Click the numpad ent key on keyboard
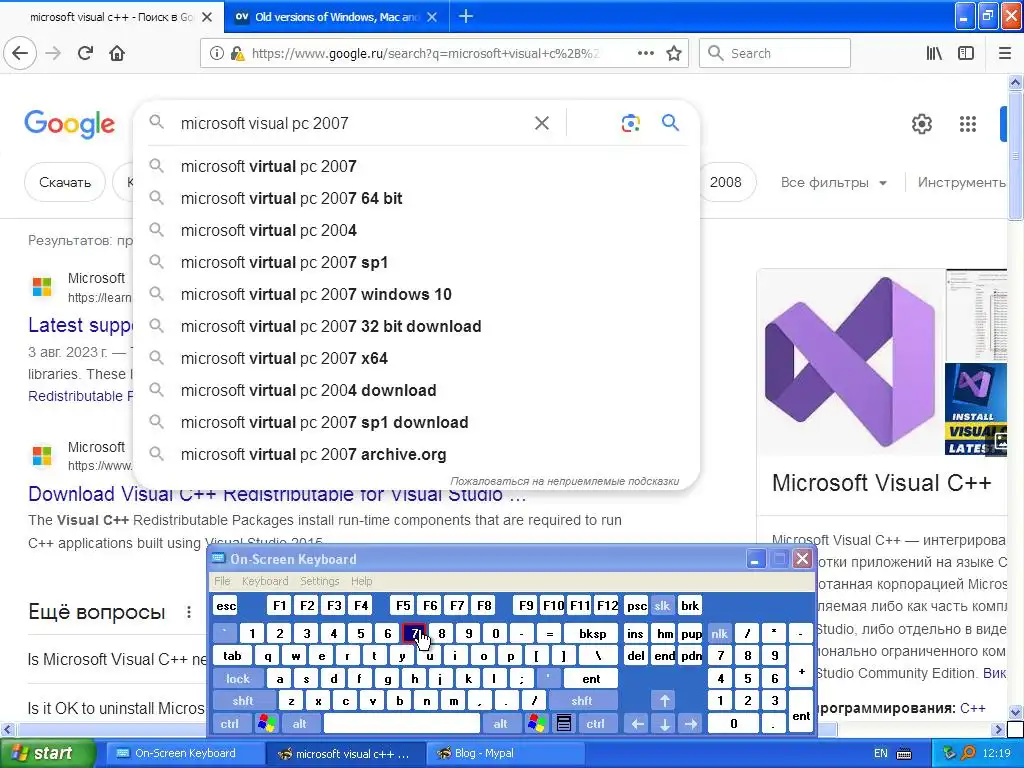Viewport: 1024px width, 768px height. [801, 712]
